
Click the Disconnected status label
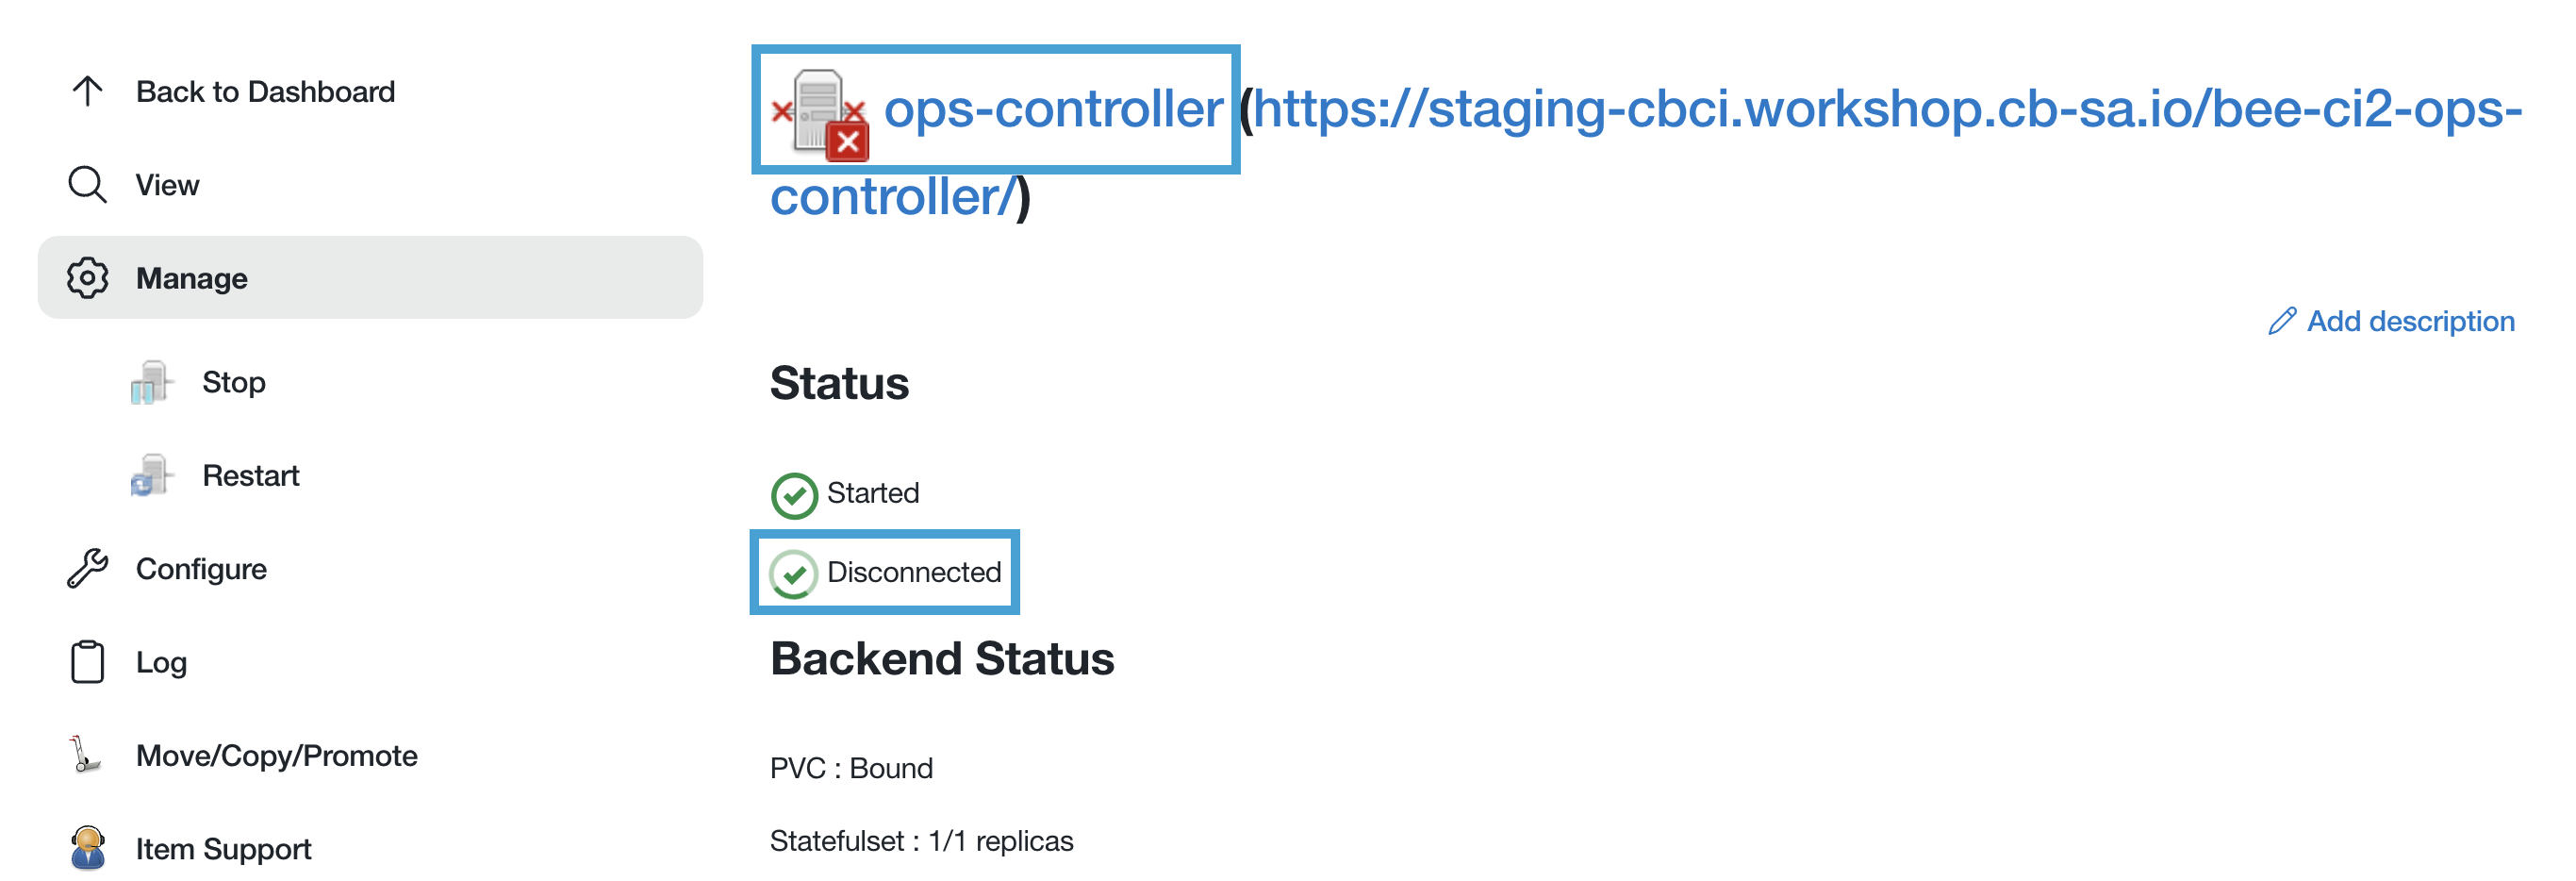(915, 571)
